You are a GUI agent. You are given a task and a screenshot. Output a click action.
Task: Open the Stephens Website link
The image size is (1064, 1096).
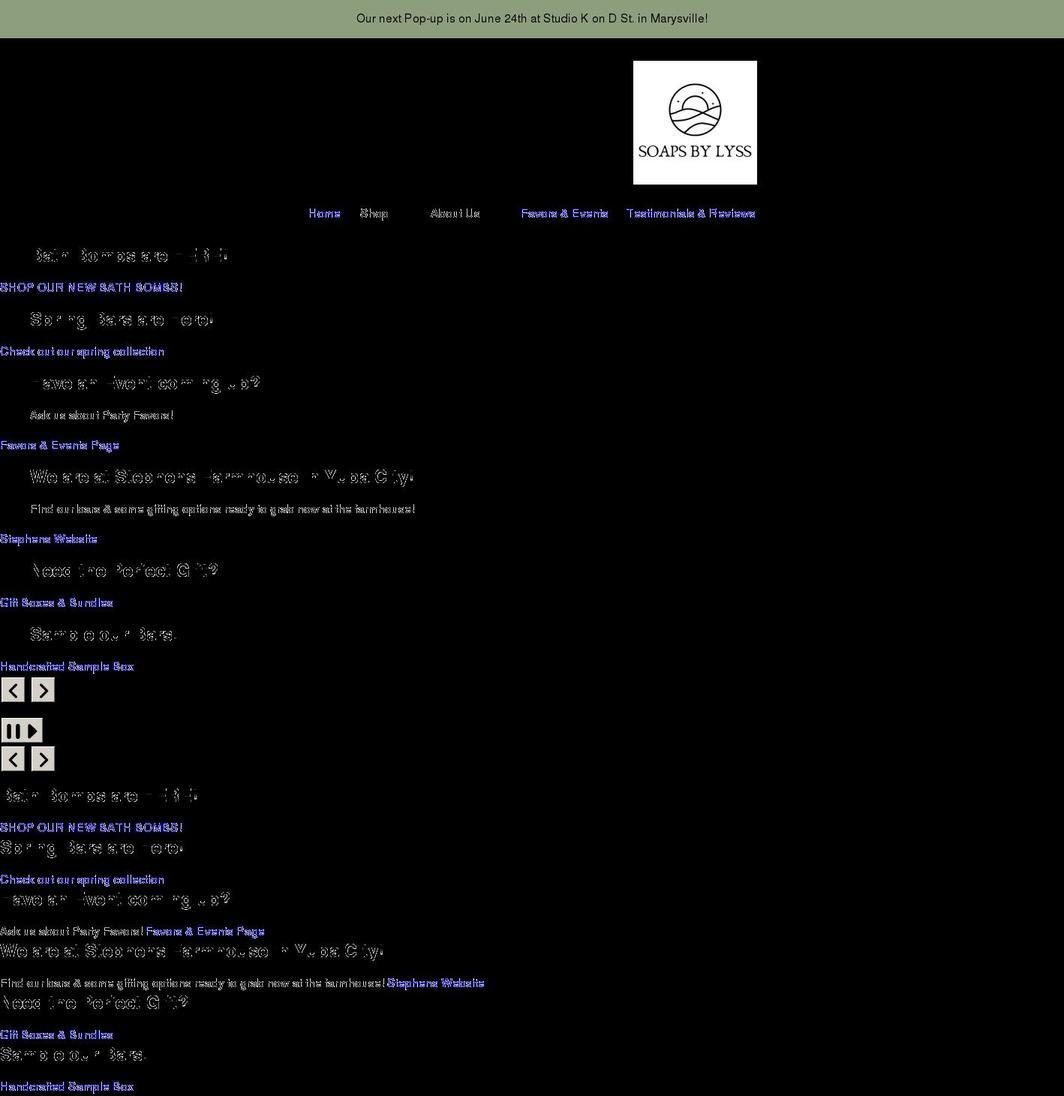49,539
